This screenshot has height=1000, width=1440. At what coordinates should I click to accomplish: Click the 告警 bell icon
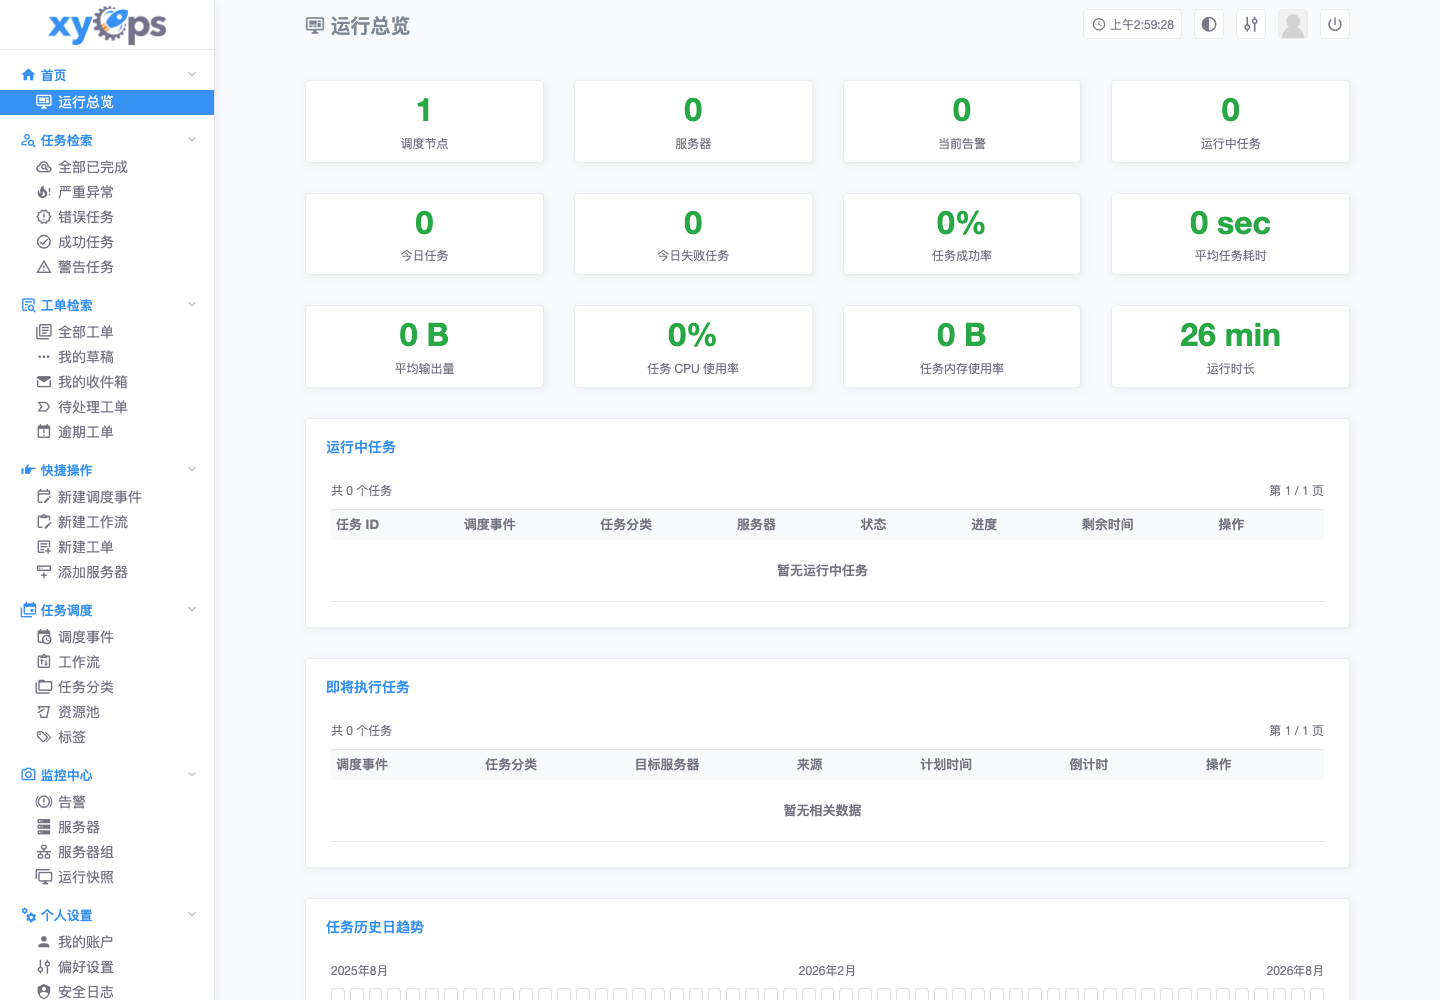pyautogui.click(x=44, y=802)
